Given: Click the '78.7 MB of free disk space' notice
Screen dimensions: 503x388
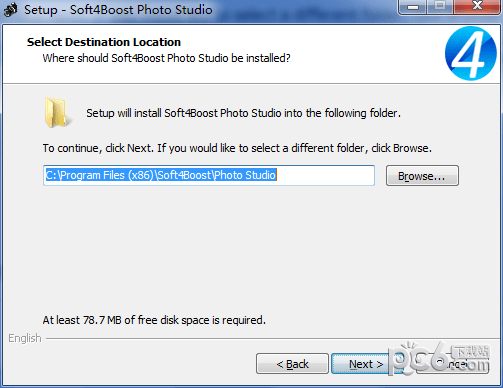Looking at the screenshot, I should point(154,320).
